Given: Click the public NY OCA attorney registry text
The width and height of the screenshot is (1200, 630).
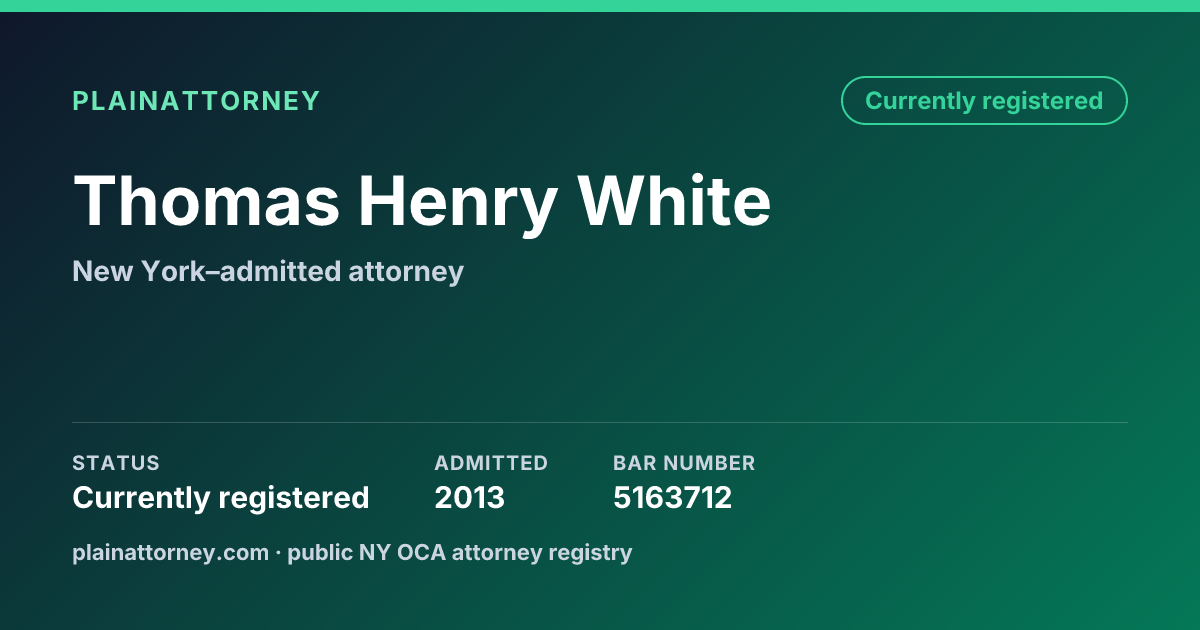Looking at the screenshot, I should (x=460, y=552).
